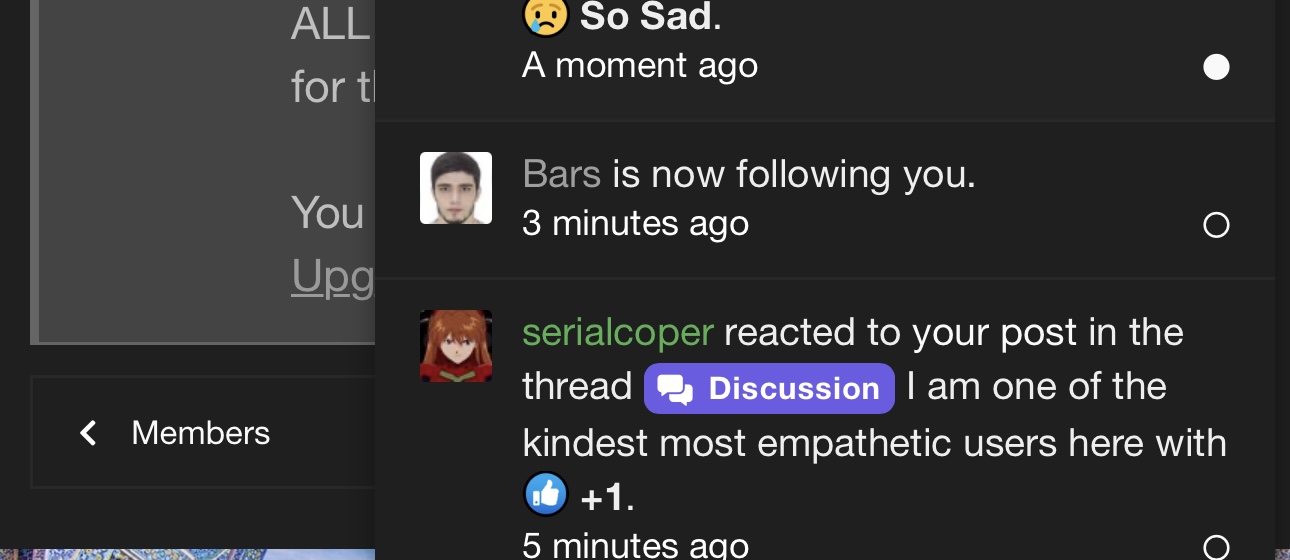Click the bold 'So Sad' reaction text
Viewport: 1290px width, 560px height.
[646, 16]
